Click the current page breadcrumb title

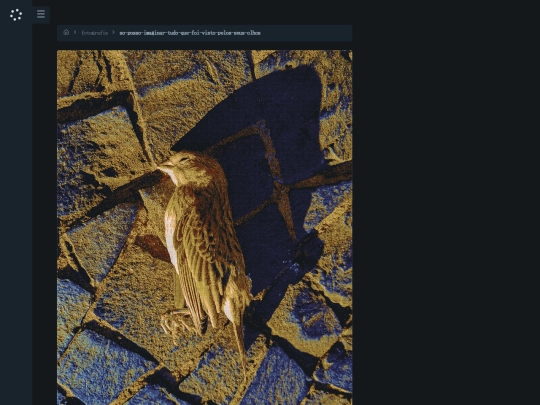point(190,33)
